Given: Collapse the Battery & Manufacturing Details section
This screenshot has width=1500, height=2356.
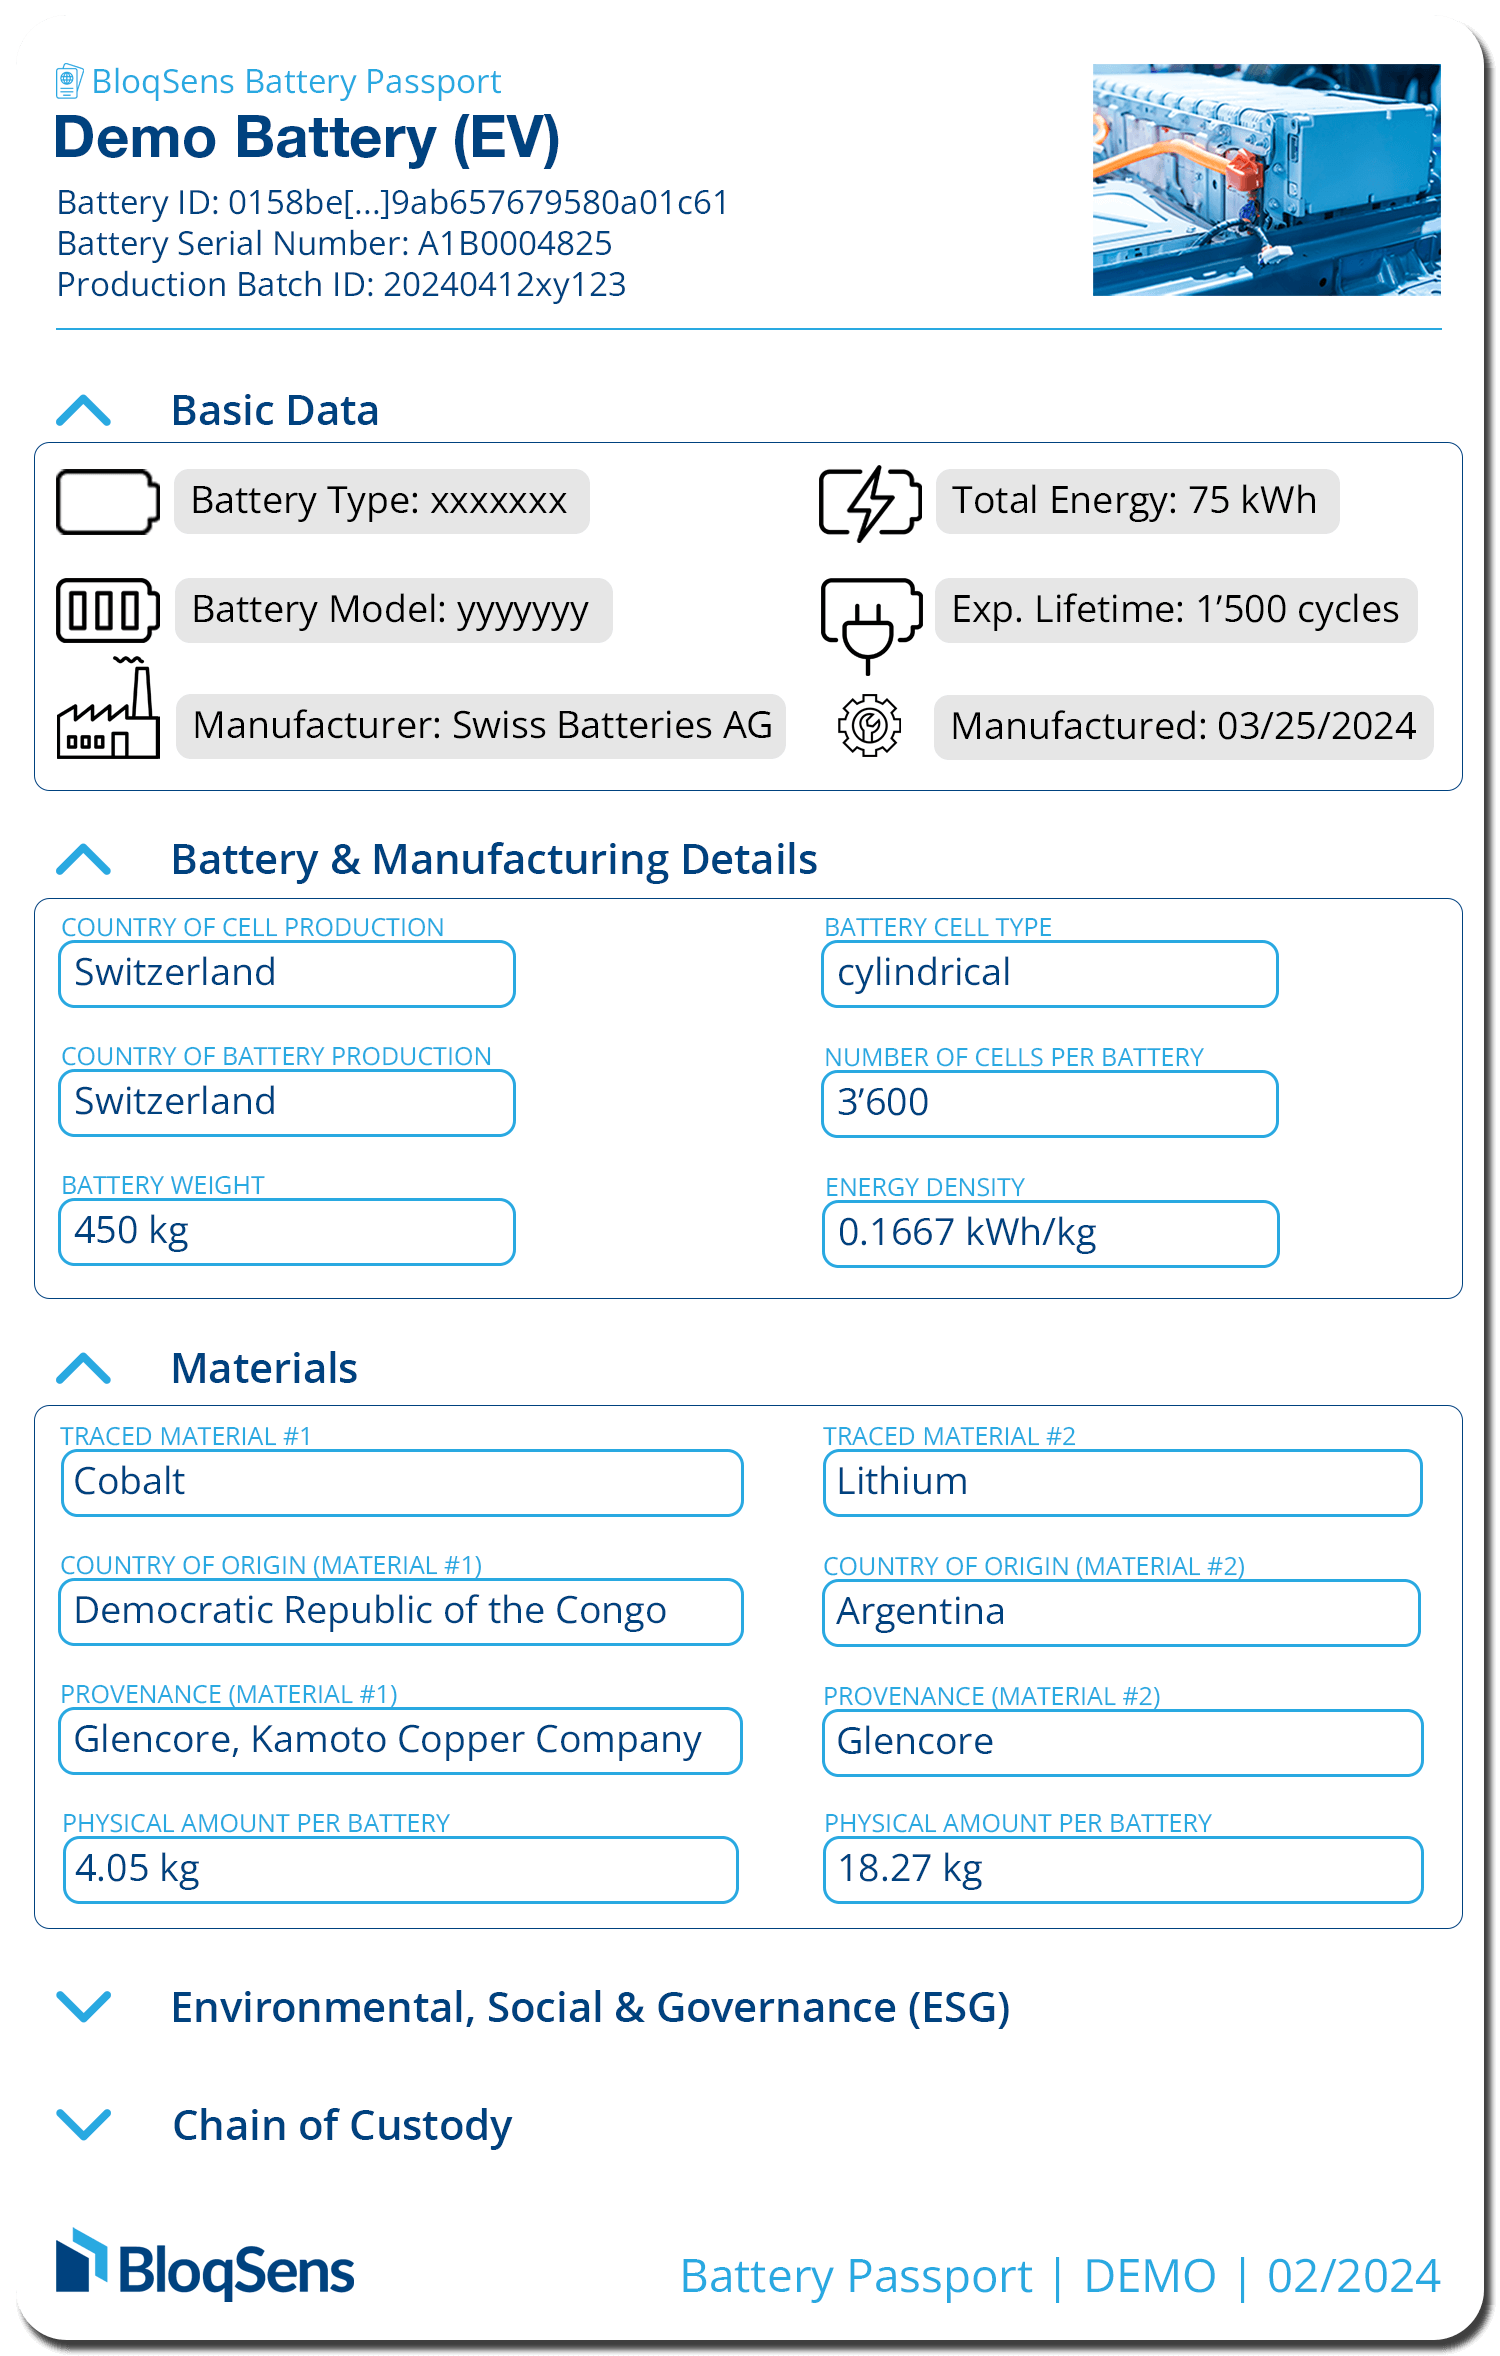Looking at the screenshot, I should 84,859.
